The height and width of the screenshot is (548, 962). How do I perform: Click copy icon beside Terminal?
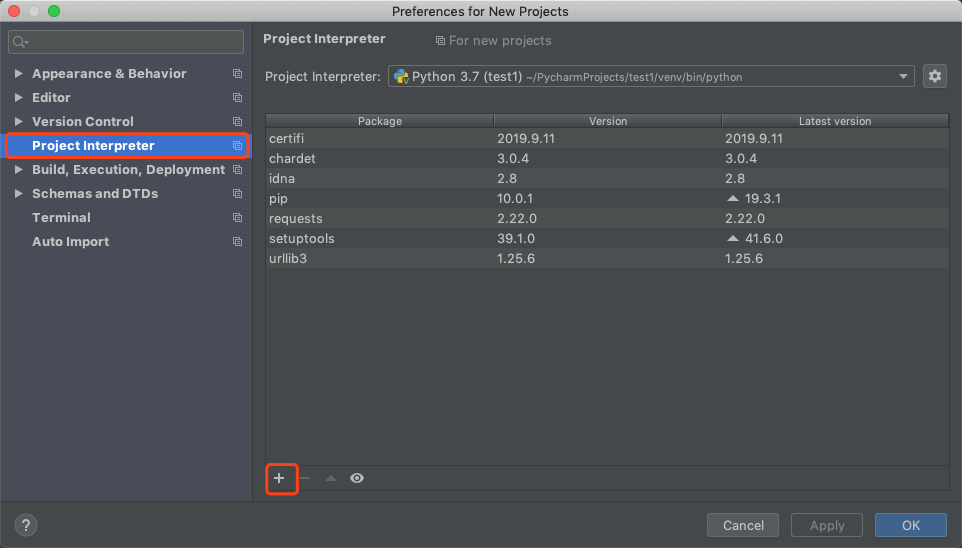click(x=237, y=218)
